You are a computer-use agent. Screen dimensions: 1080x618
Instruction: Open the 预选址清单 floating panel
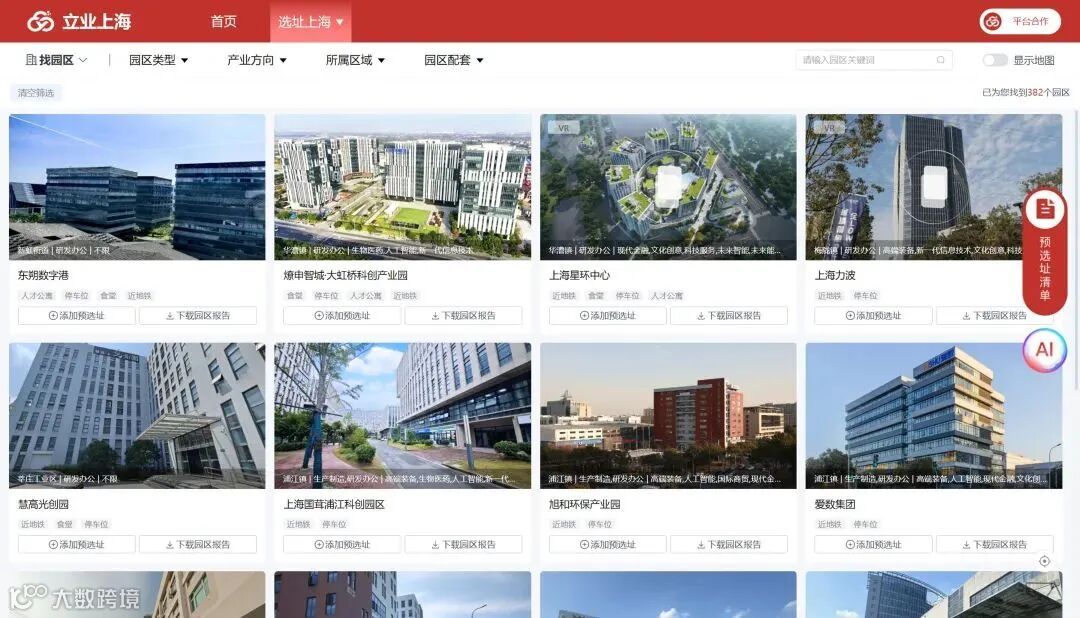click(1045, 251)
